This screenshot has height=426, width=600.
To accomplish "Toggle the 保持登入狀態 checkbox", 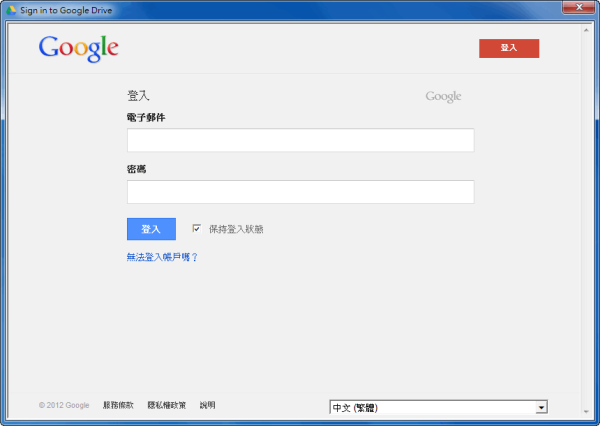I will [196, 229].
